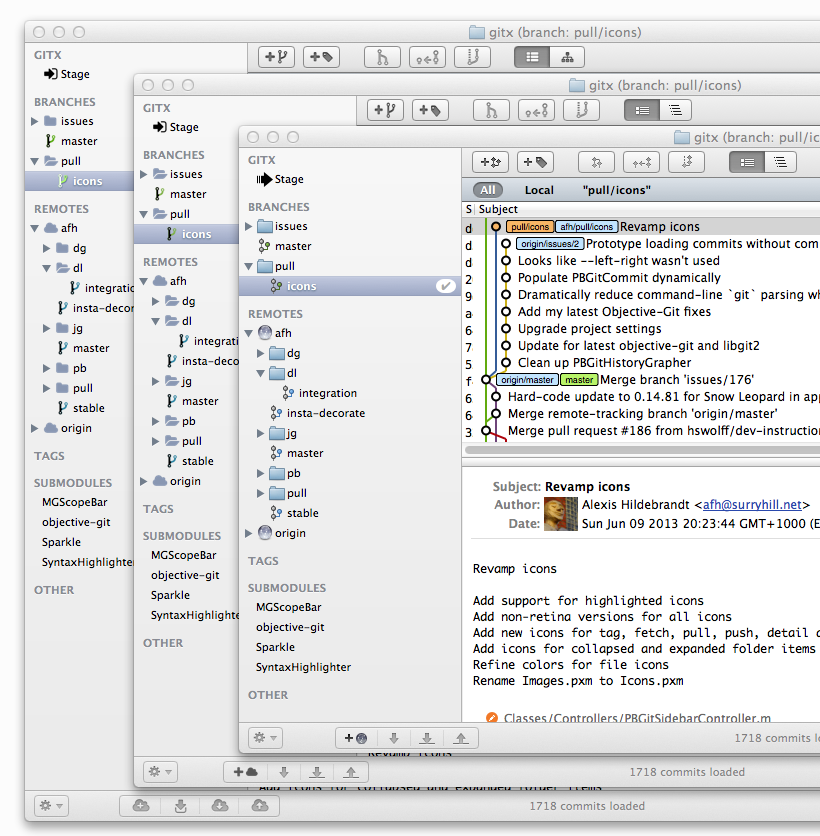Expand origin remote in front window sidebar
The image size is (820, 836).
248,533
